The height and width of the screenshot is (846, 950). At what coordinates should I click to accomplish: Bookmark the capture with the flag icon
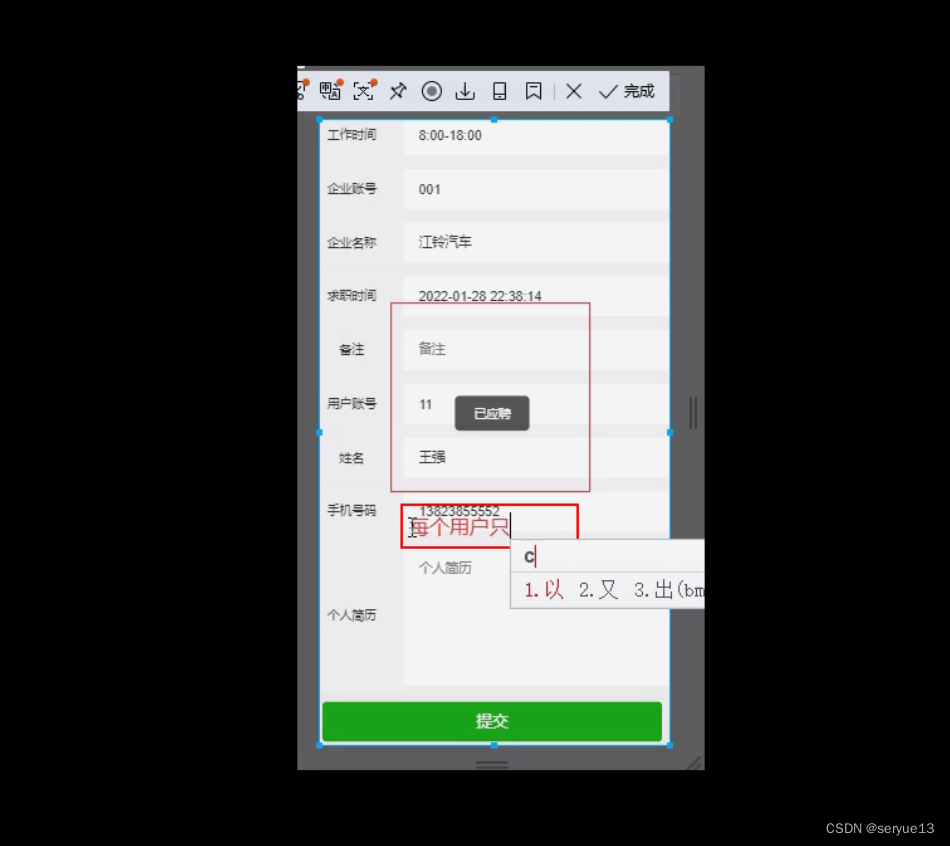pyautogui.click(x=533, y=91)
